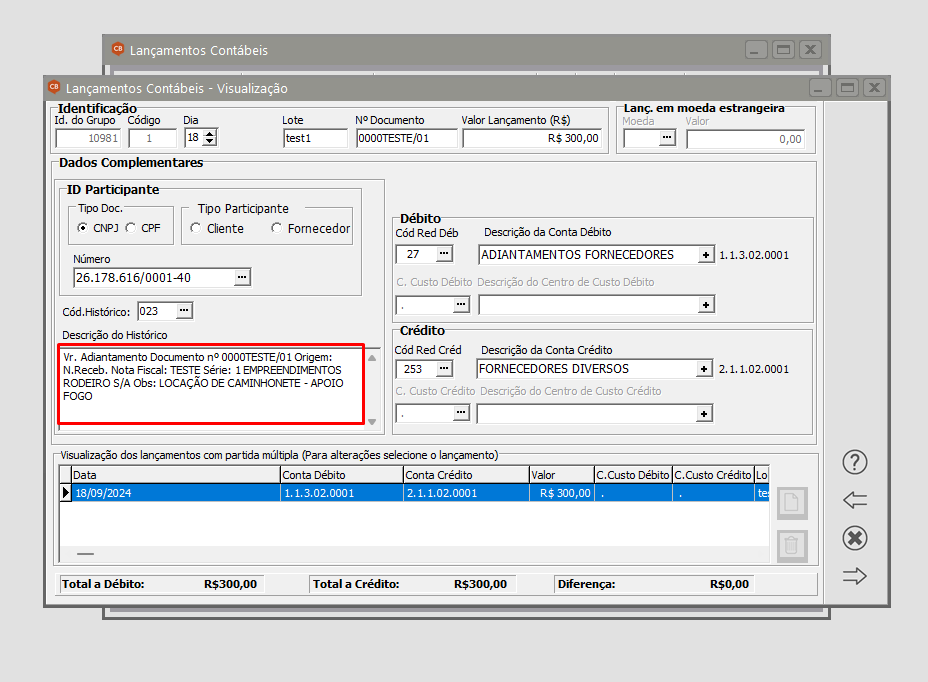Click plus button beside ADIANTAMENTOS FORNECEDORES

tap(705, 255)
